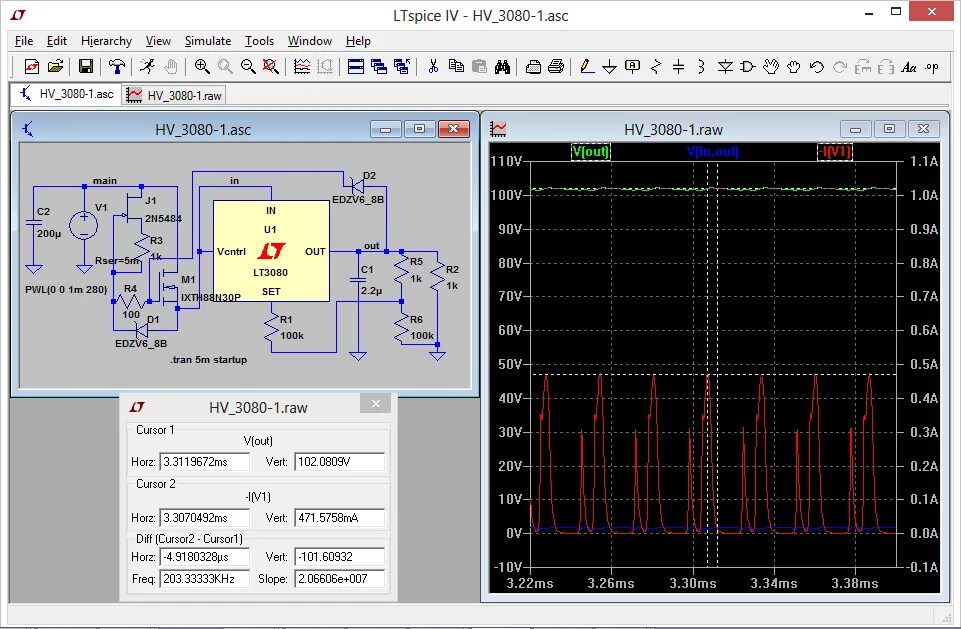Click Zoom Full Extents crossed magnifier icon
The width and height of the screenshot is (961, 629).
pos(270,66)
